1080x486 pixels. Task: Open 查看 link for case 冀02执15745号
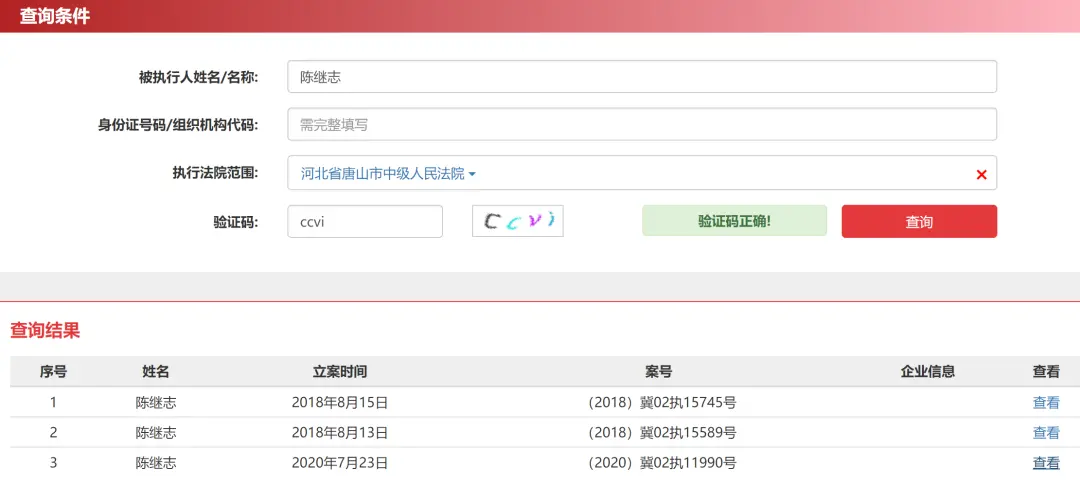tap(1046, 403)
